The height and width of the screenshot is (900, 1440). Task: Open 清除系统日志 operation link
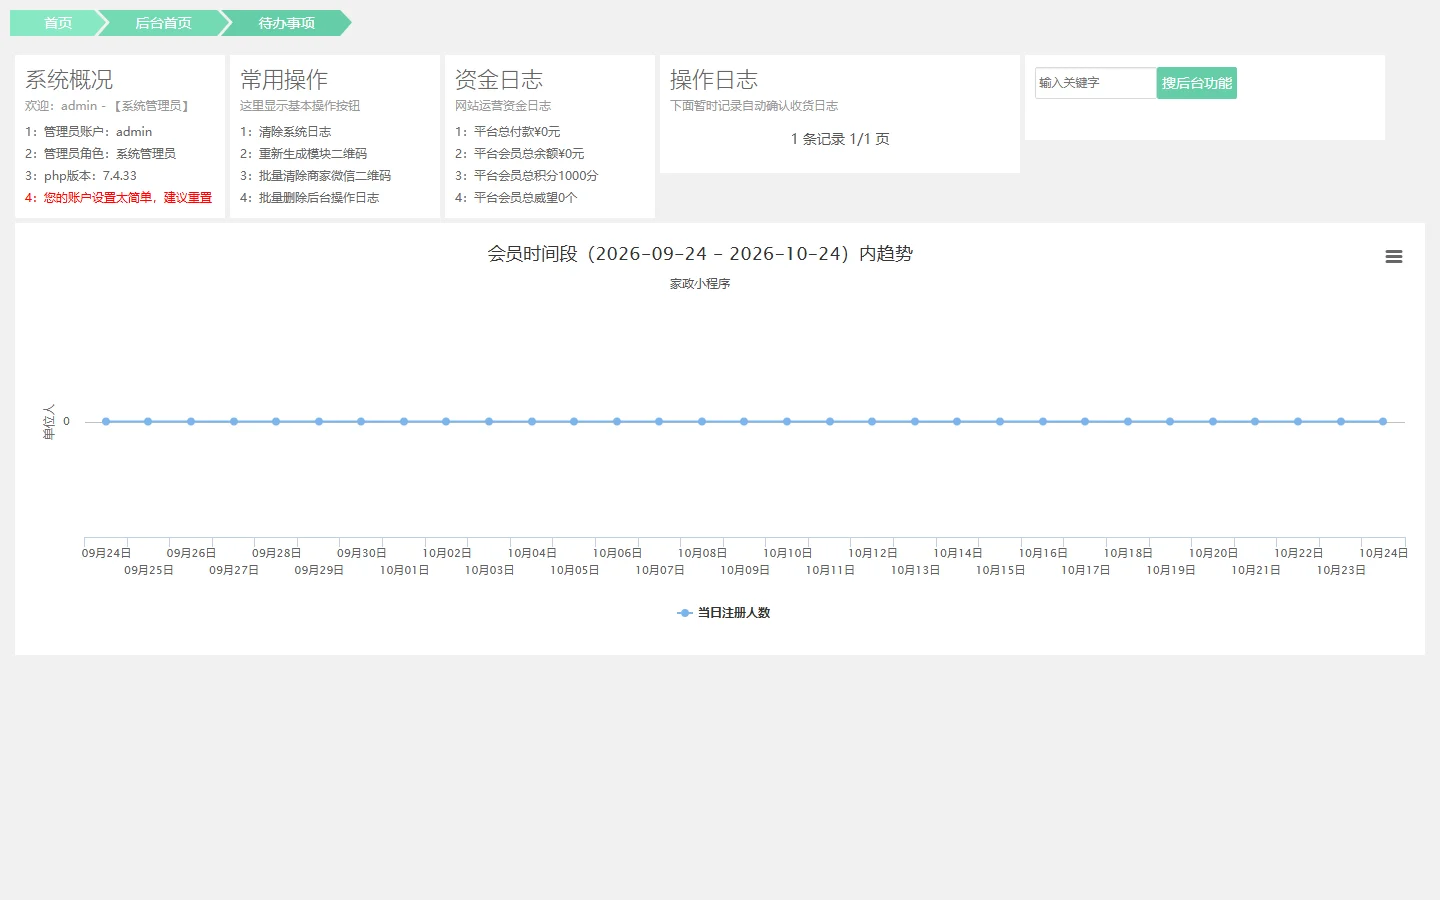click(x=295, y=132)
